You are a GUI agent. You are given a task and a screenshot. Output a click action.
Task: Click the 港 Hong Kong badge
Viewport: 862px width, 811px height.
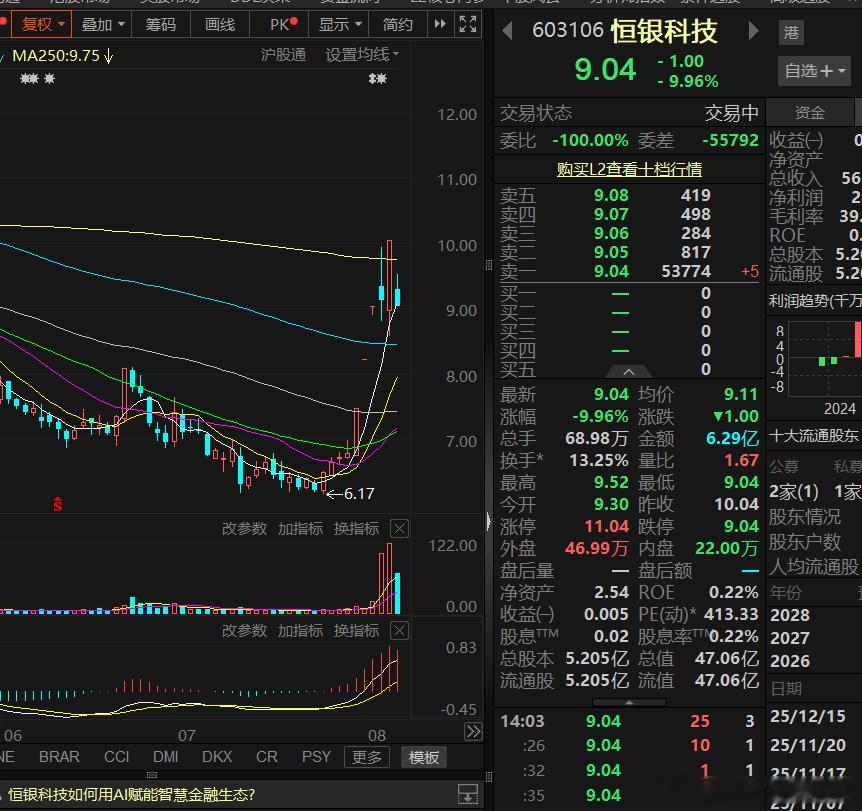[x=791, y=32]
